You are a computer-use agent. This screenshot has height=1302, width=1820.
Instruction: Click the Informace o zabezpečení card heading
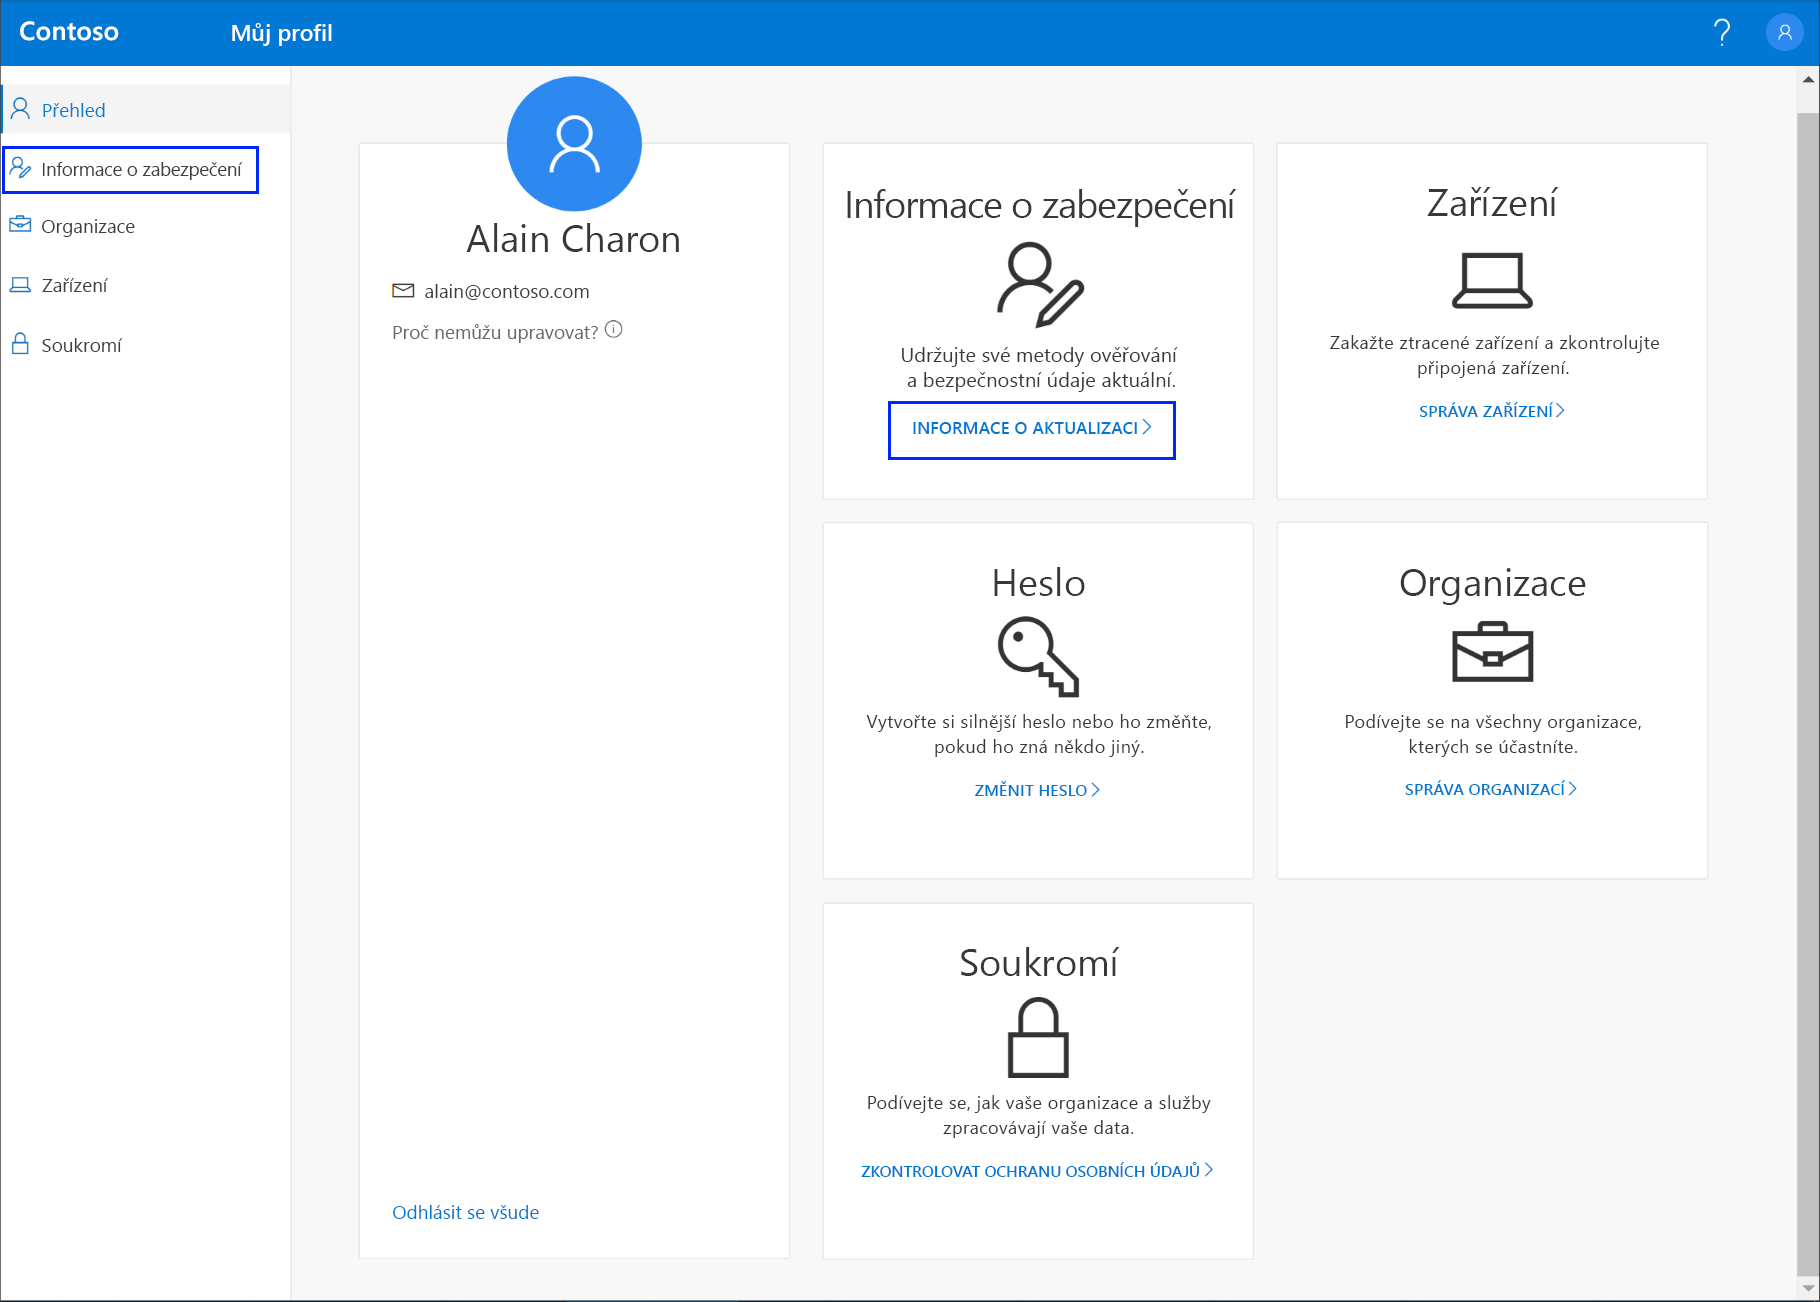click(1039, 205)
